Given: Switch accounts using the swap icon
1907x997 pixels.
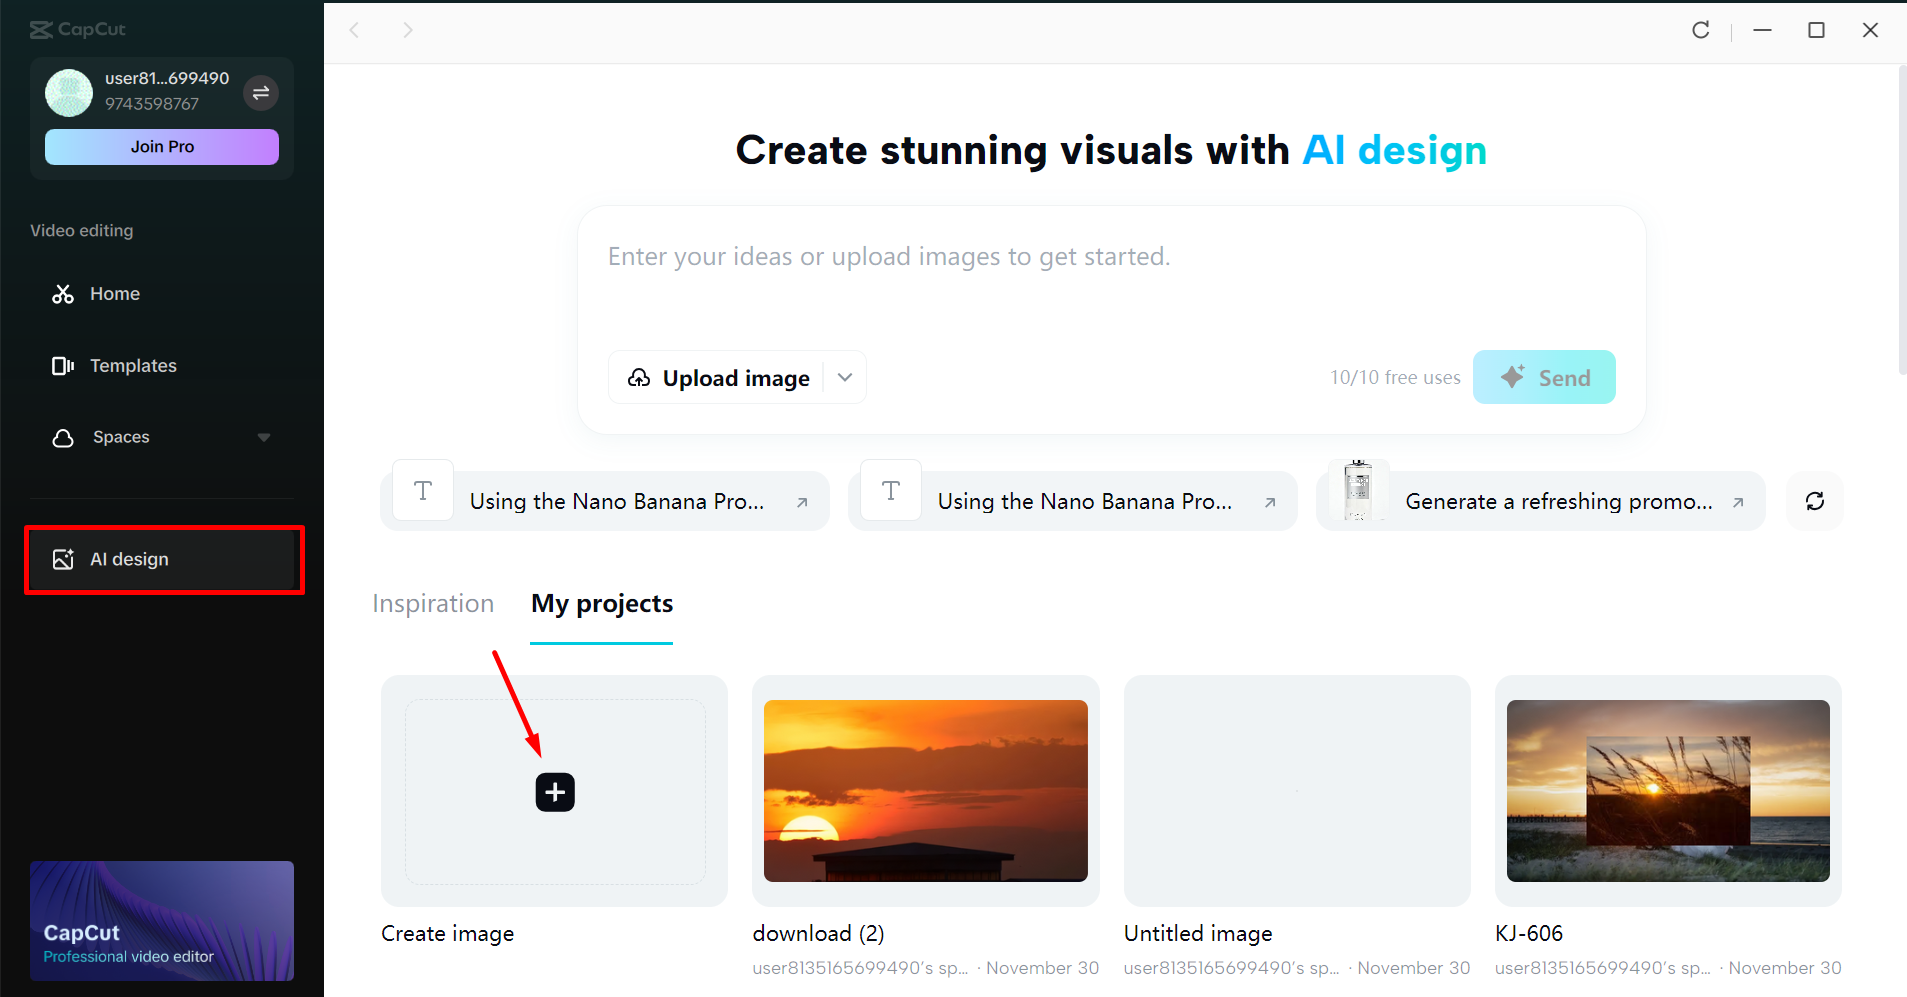Looking at the screenshot, I should point(260,92).
